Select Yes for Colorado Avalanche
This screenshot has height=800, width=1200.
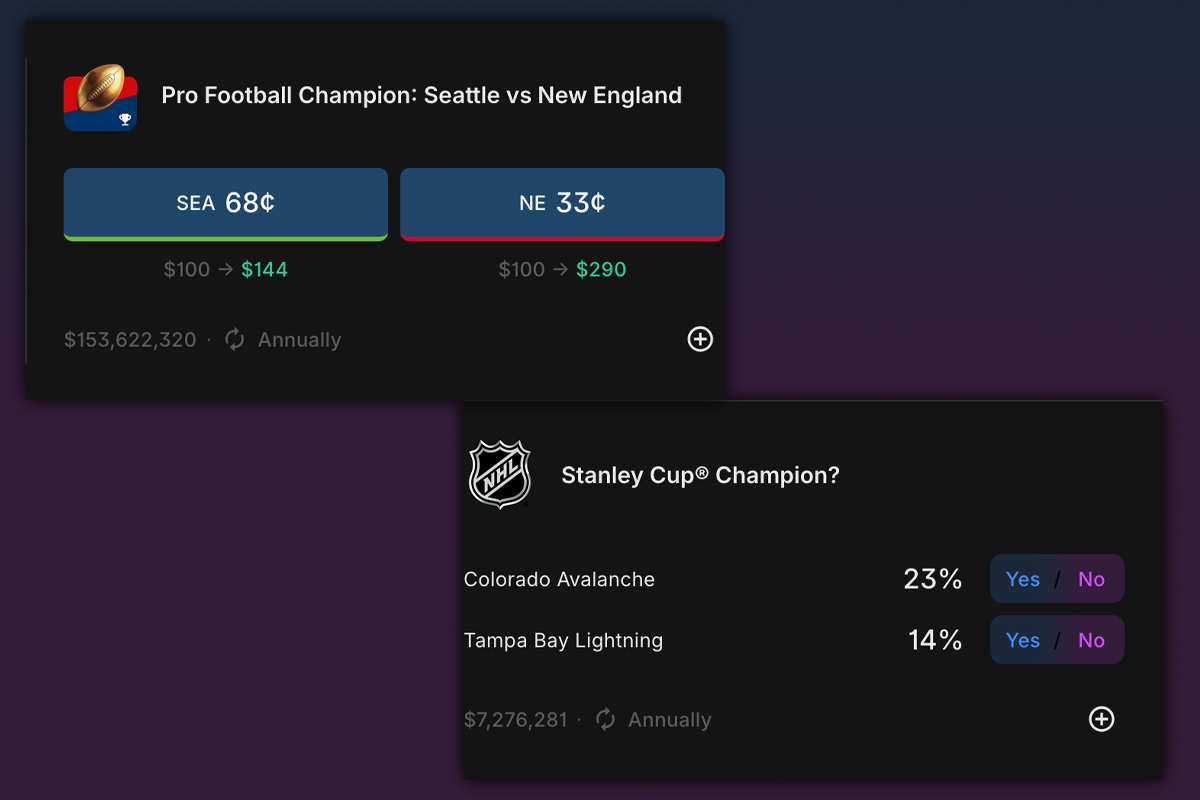coord(1023,578)
